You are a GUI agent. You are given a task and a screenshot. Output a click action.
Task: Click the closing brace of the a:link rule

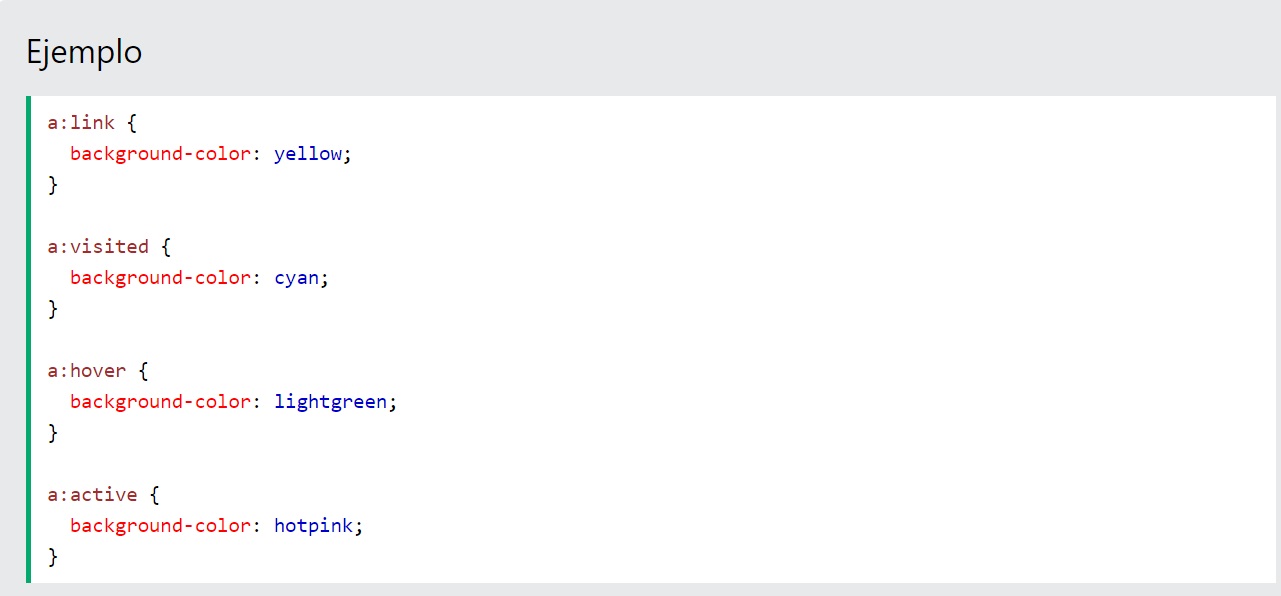click(53, 185)
